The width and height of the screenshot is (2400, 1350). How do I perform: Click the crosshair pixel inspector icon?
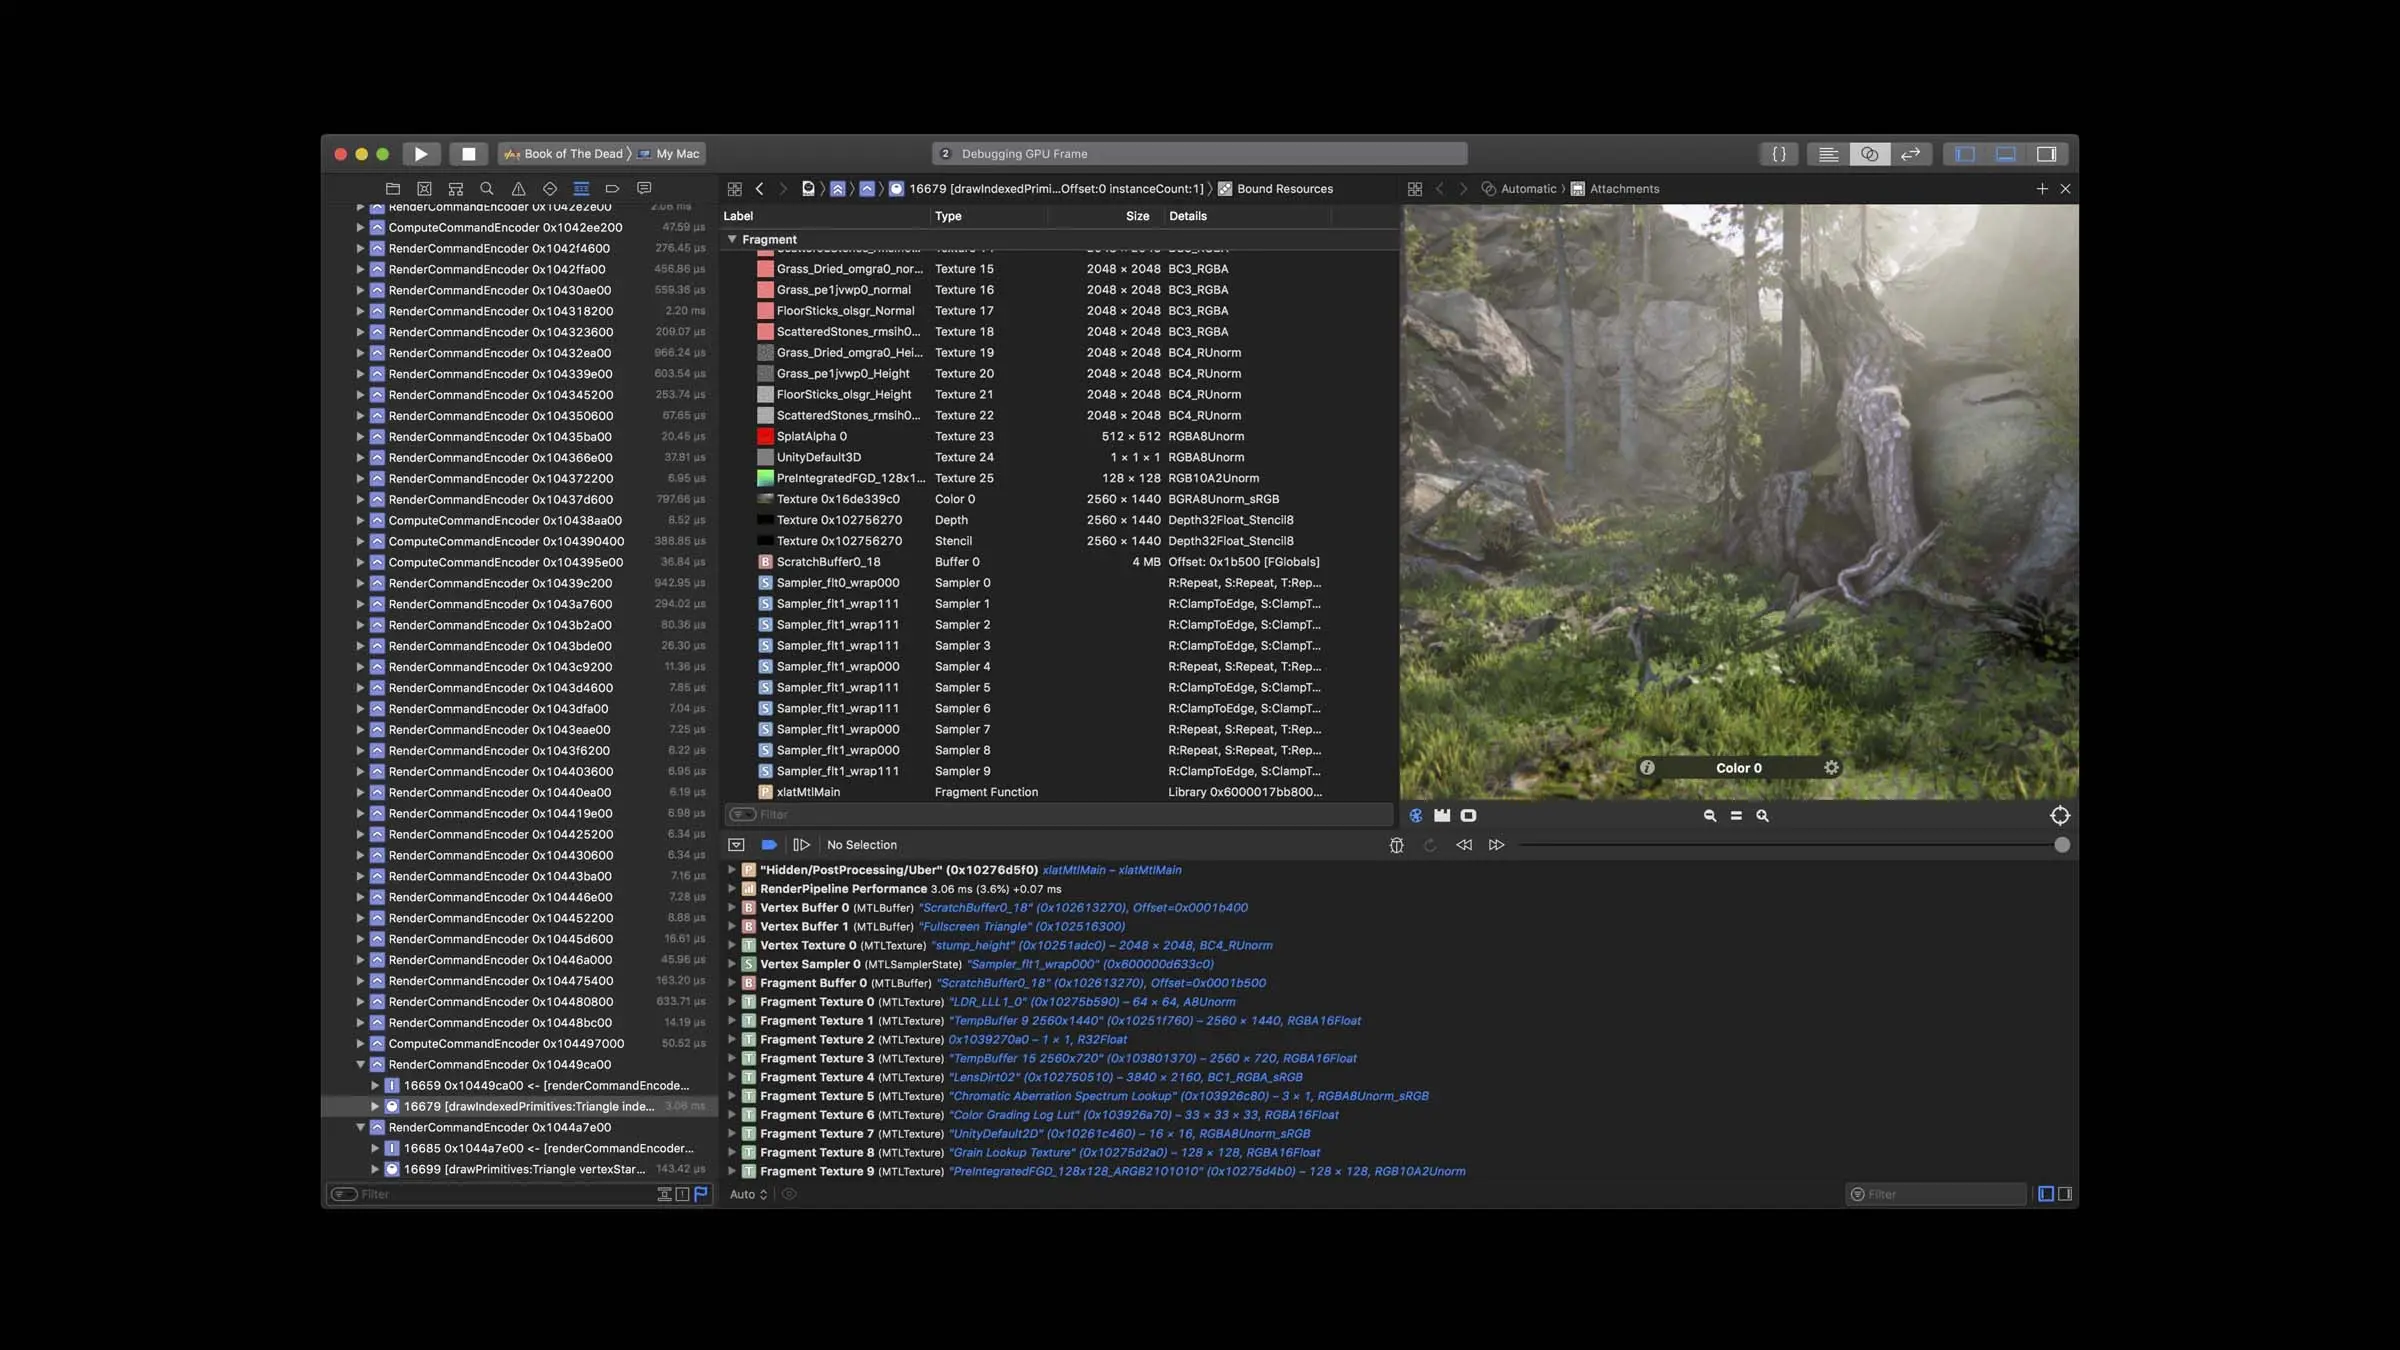2059,816
